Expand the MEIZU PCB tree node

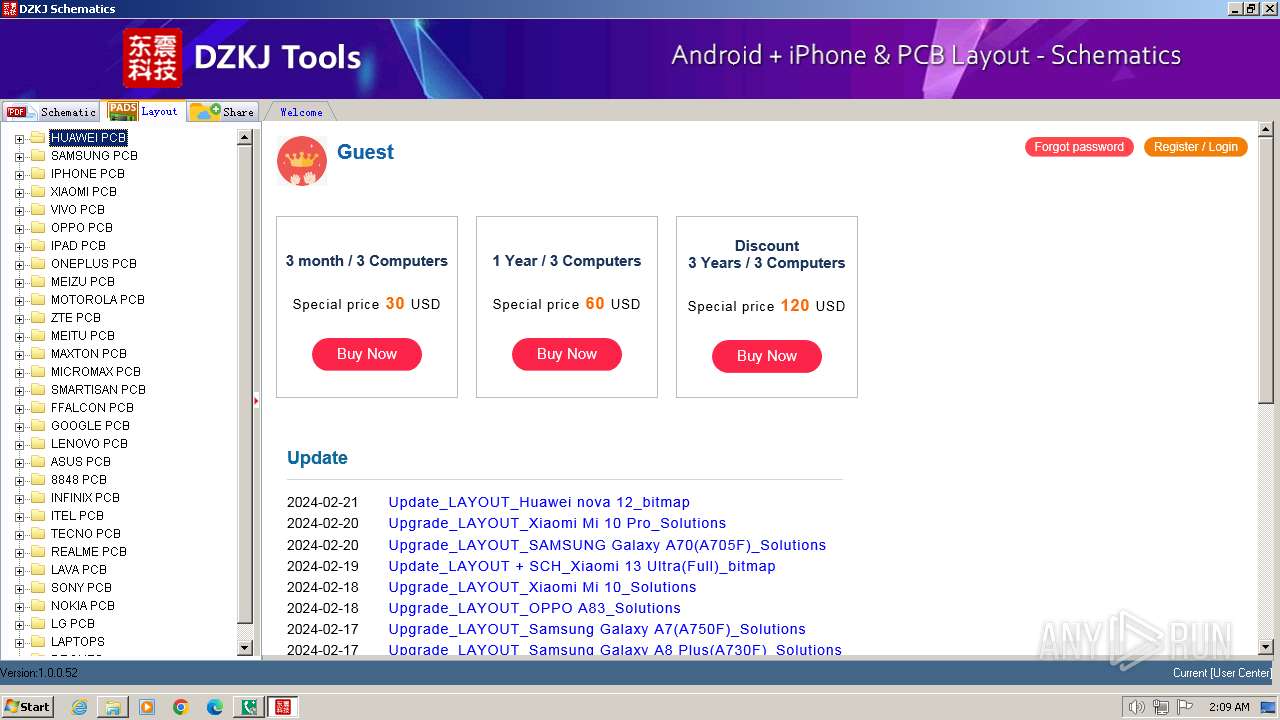point(19,282)
